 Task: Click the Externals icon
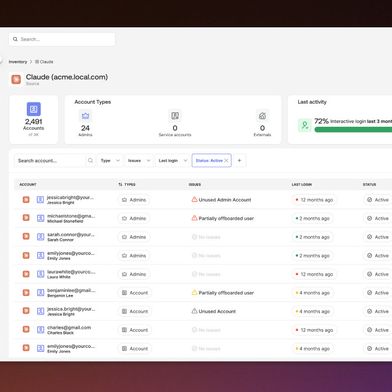(x=262, y=116)
